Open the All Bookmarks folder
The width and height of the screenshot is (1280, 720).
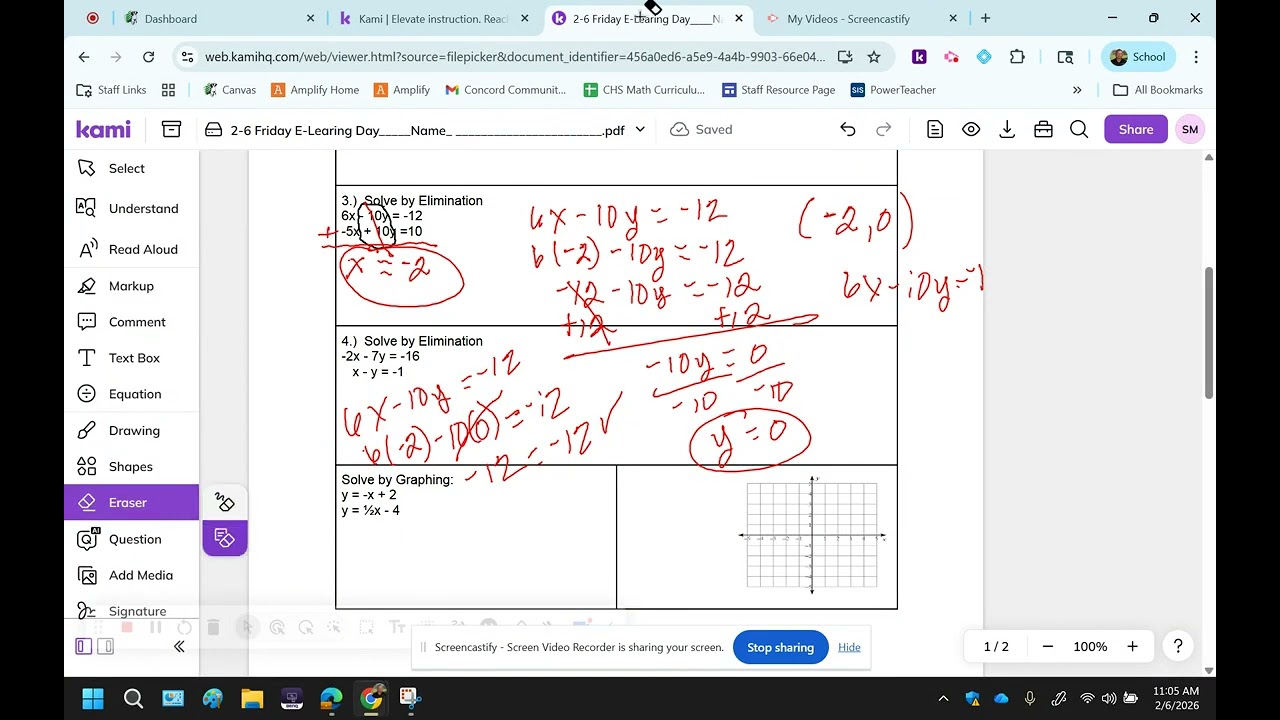coord(1158,90)
